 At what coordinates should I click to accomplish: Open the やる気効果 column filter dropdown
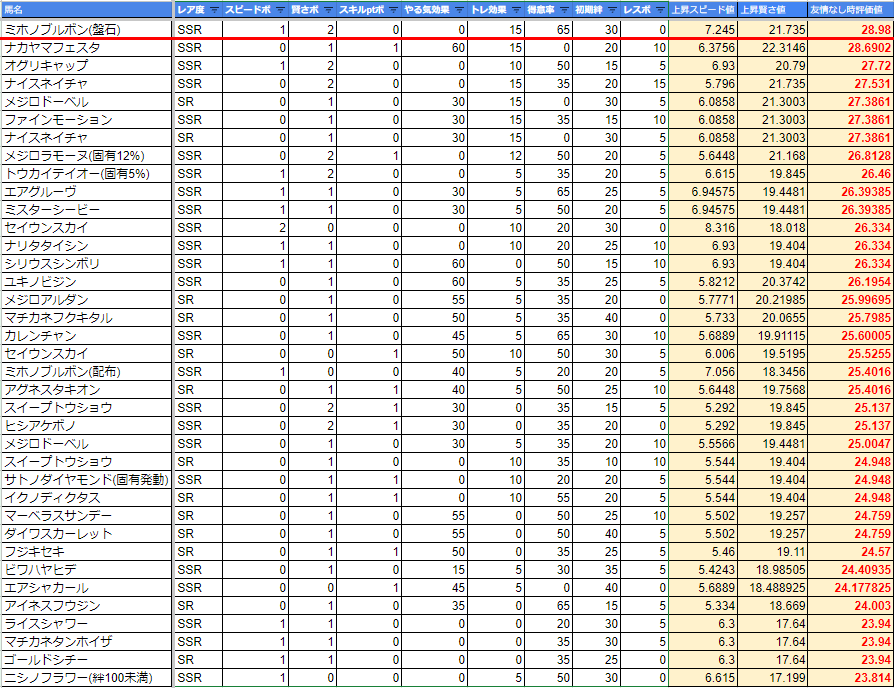460,10
